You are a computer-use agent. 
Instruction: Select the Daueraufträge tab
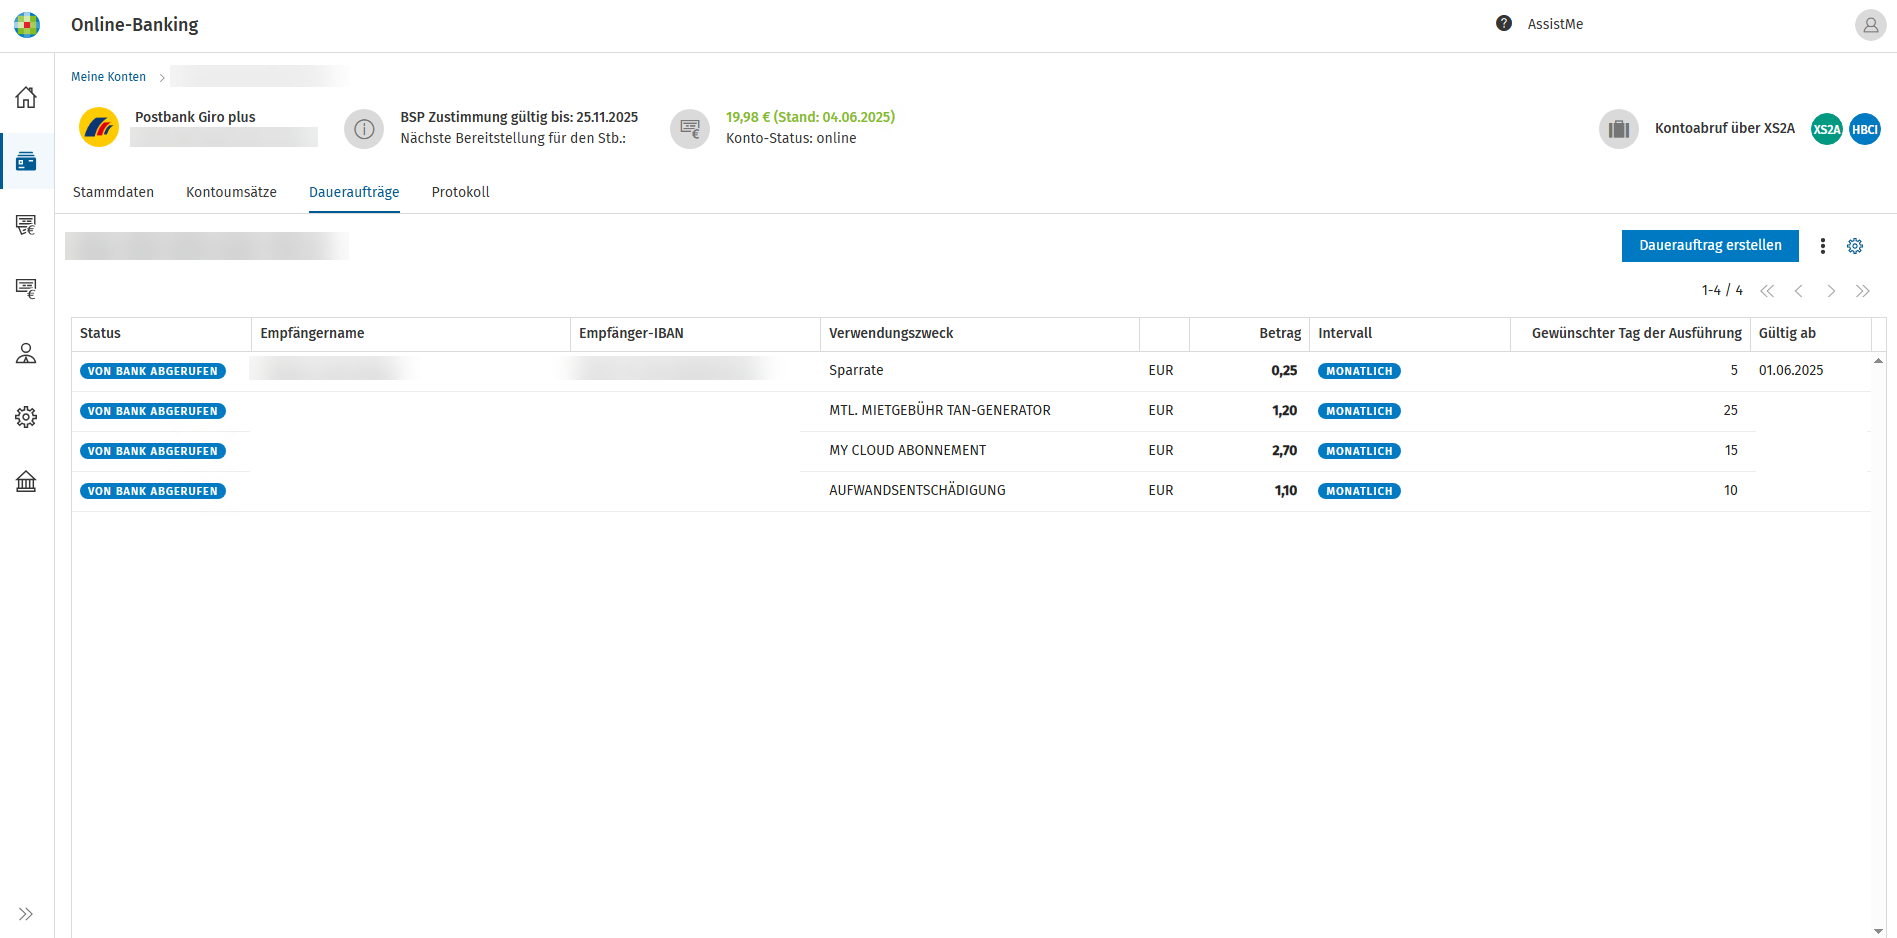(354, 192)
